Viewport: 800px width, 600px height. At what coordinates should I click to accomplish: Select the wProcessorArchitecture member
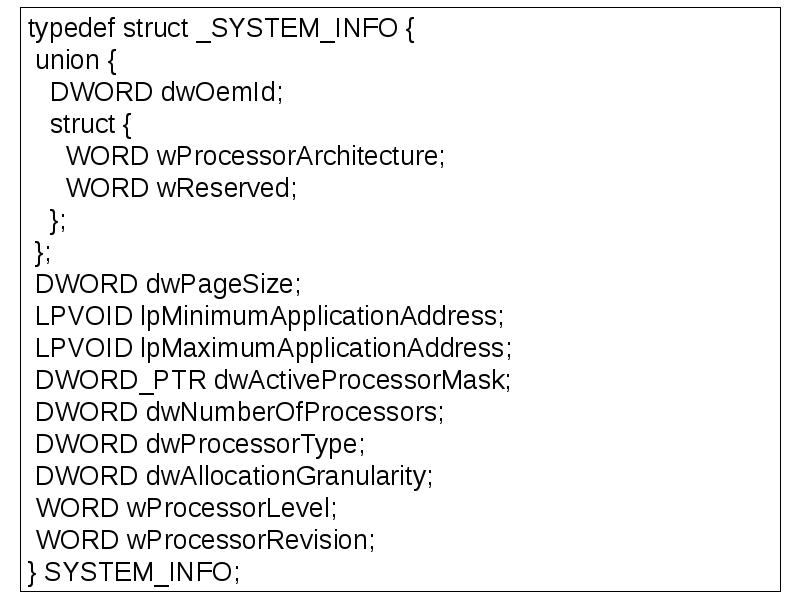click(x=299, y=157)
